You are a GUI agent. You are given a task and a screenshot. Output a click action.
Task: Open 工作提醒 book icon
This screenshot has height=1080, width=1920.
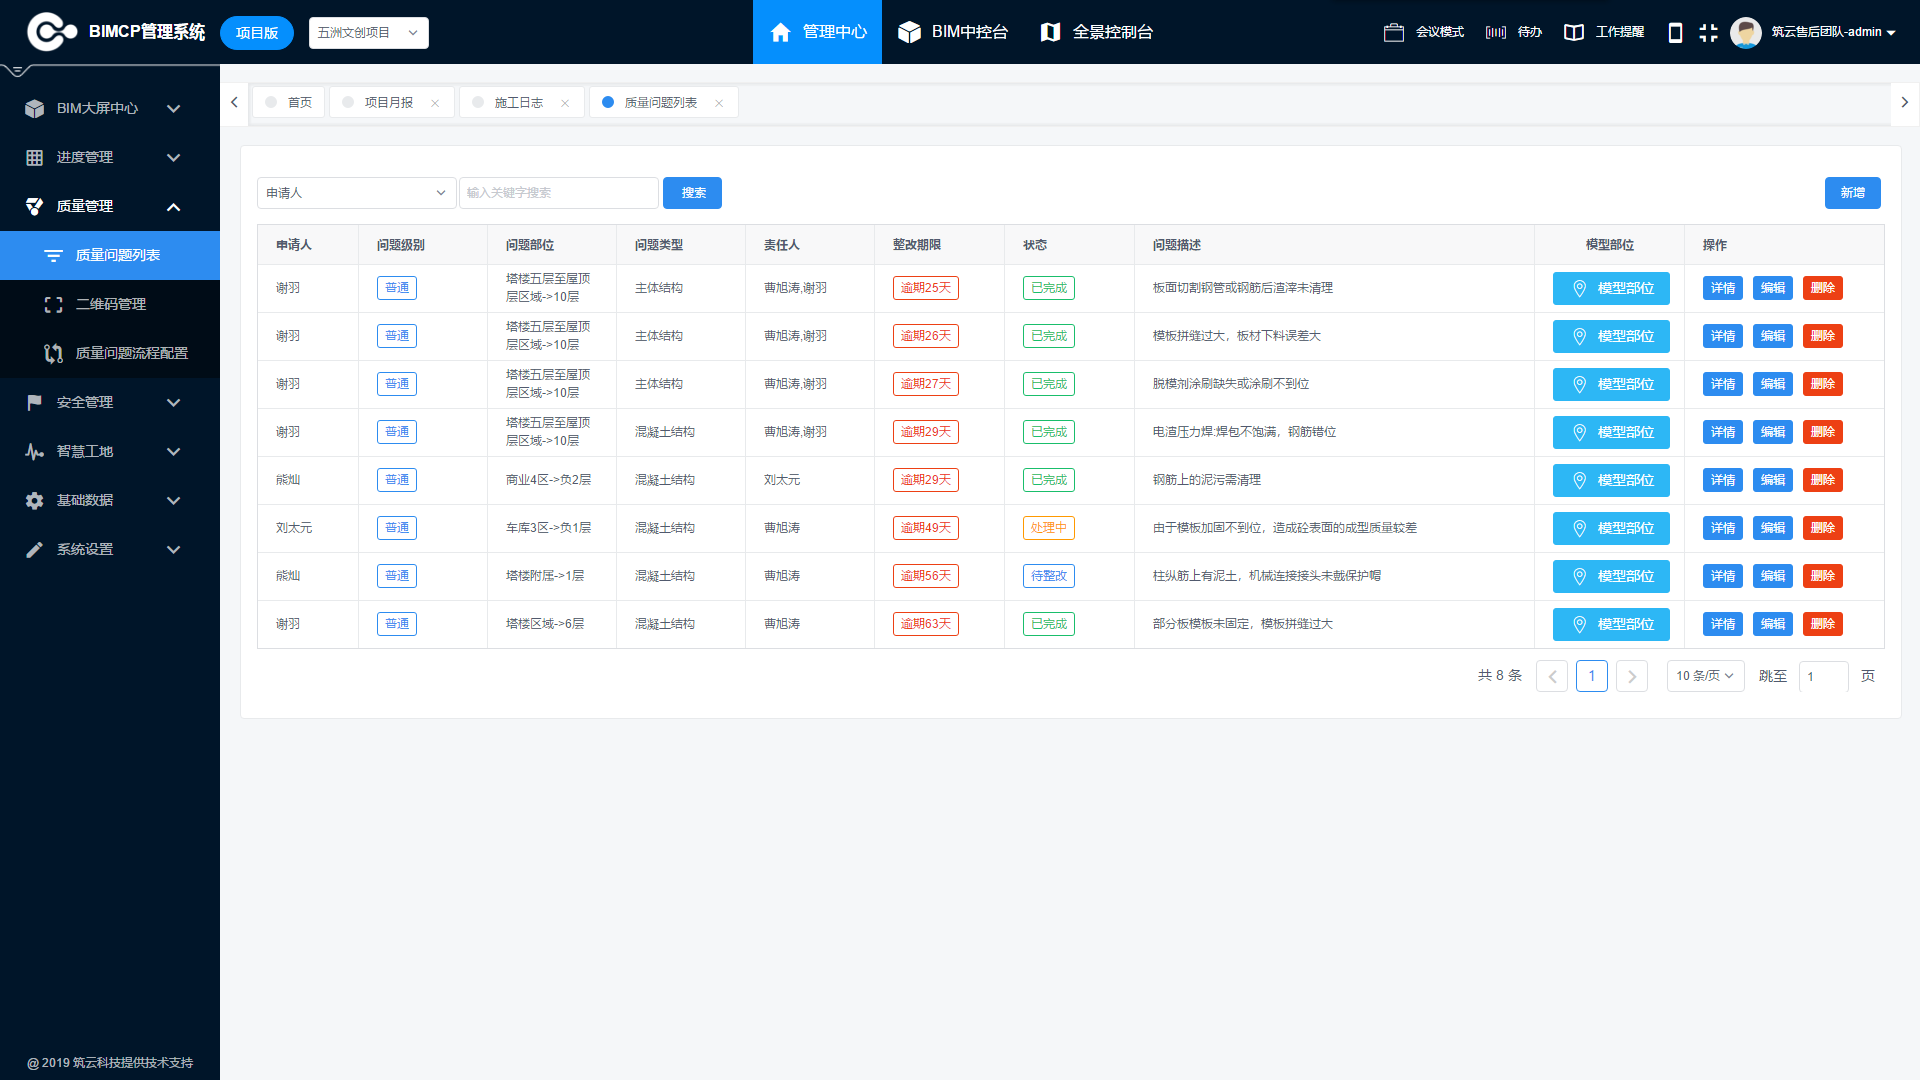(1574, 32)
